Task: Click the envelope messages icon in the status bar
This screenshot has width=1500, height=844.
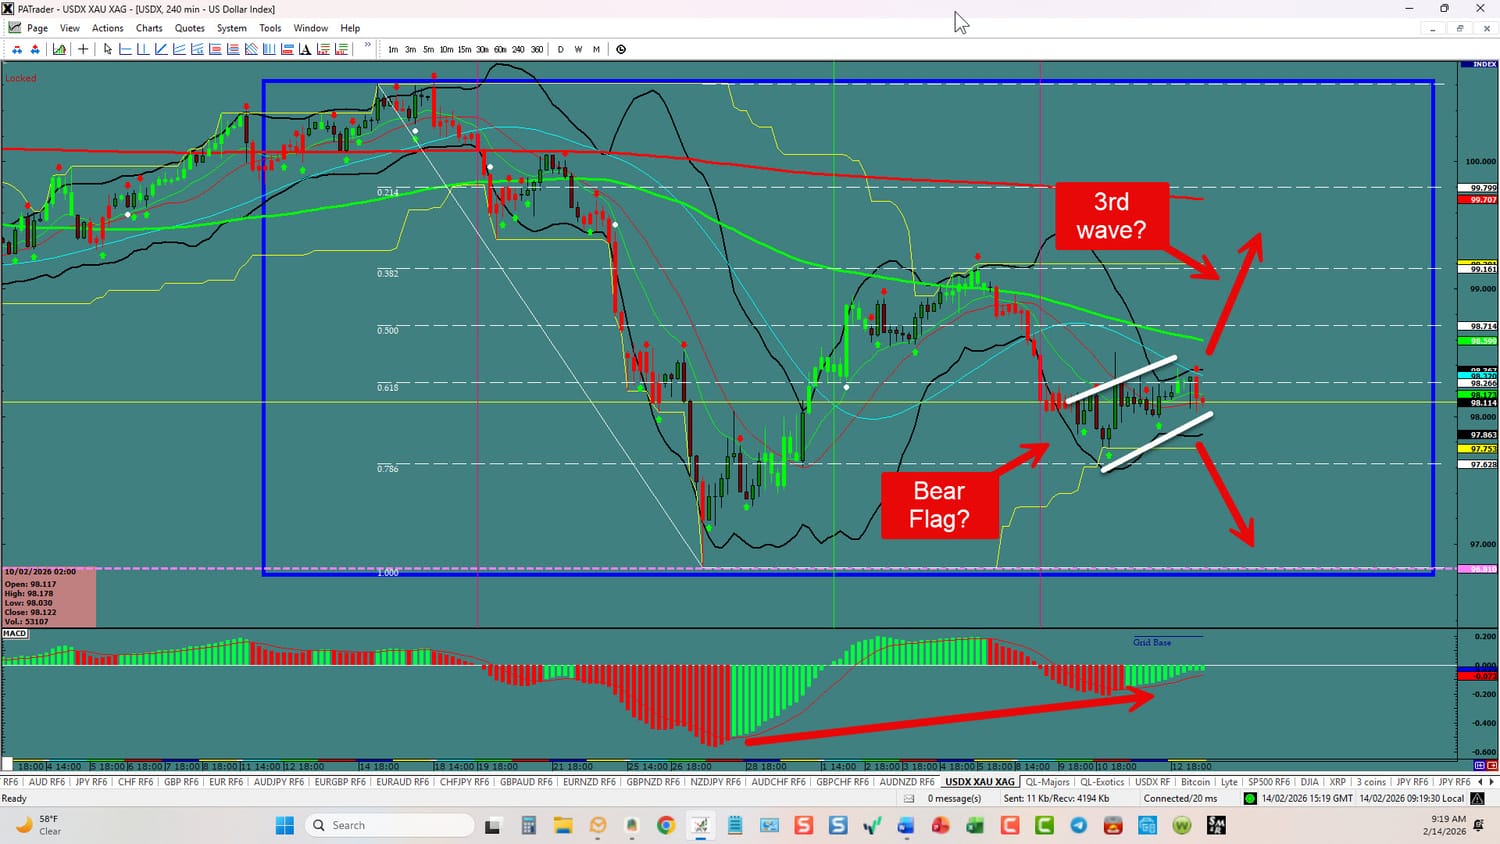Action: pos(909,799)
